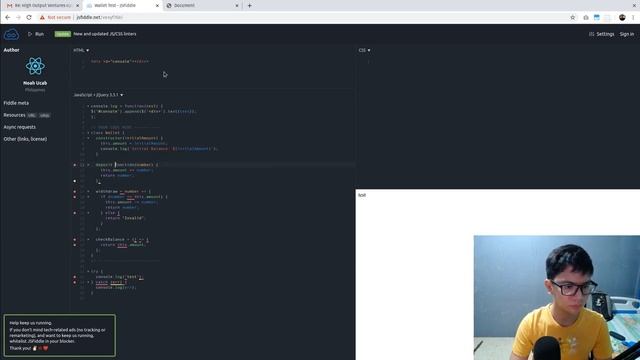Click the else branch code line
The image size is (640, 360).
tap(110, 213)
